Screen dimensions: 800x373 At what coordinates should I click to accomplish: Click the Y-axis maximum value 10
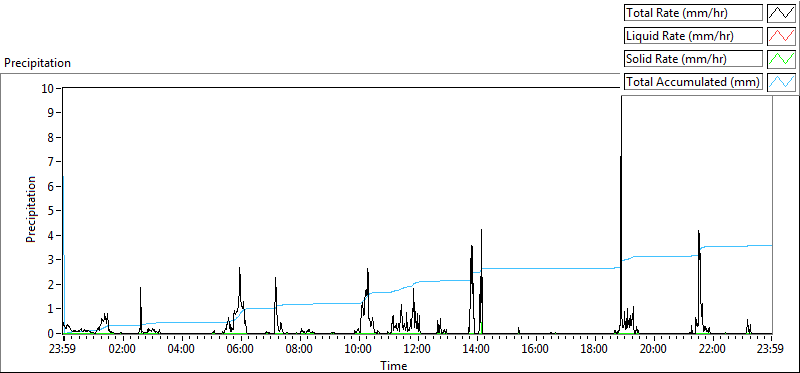coord(48,88)
